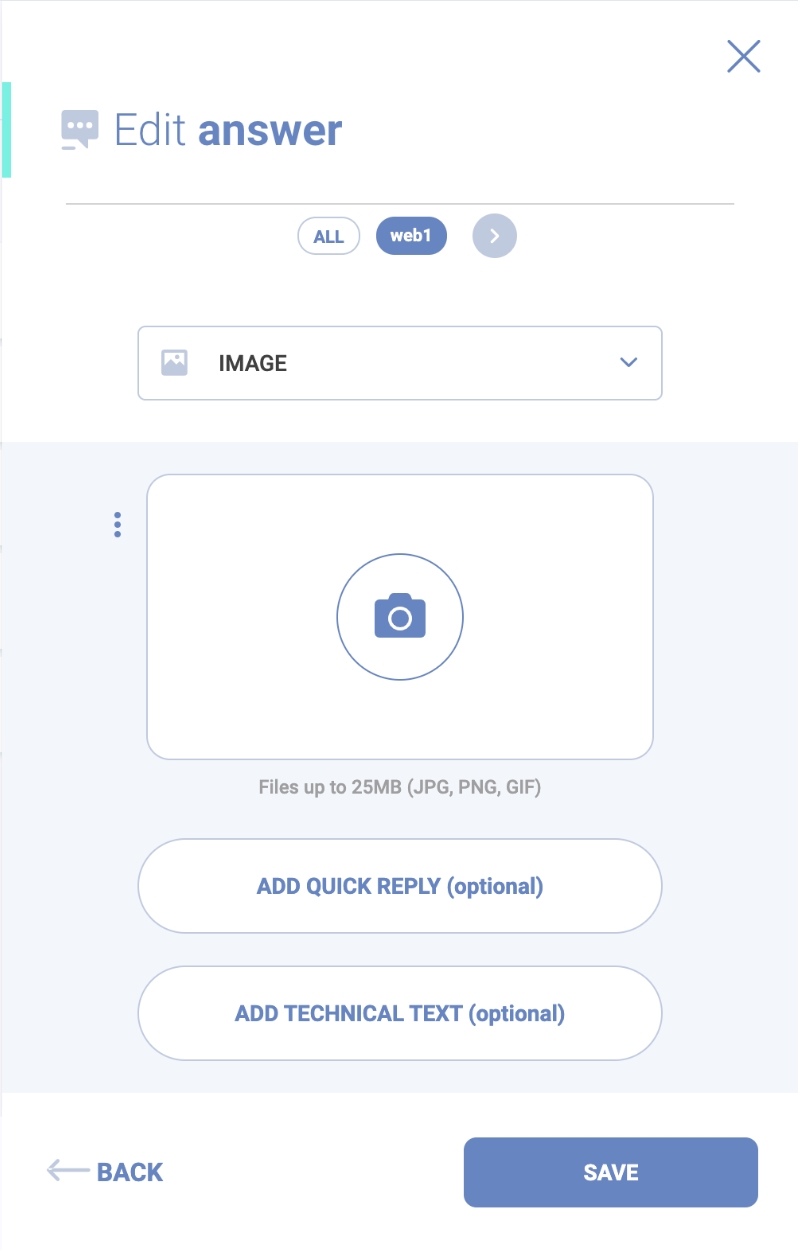This screenshot has width=798, height=1250.
Task: Save the edited answer
Action: coord(610,1172)
